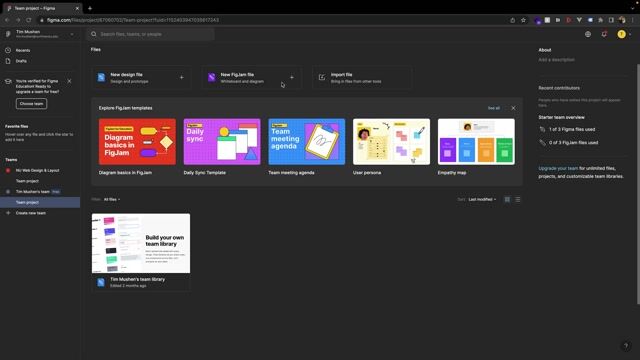Dismiss the Figma Education verification notice
The image size is (640, 360).
pyautogui.click(x=69, y=81)
